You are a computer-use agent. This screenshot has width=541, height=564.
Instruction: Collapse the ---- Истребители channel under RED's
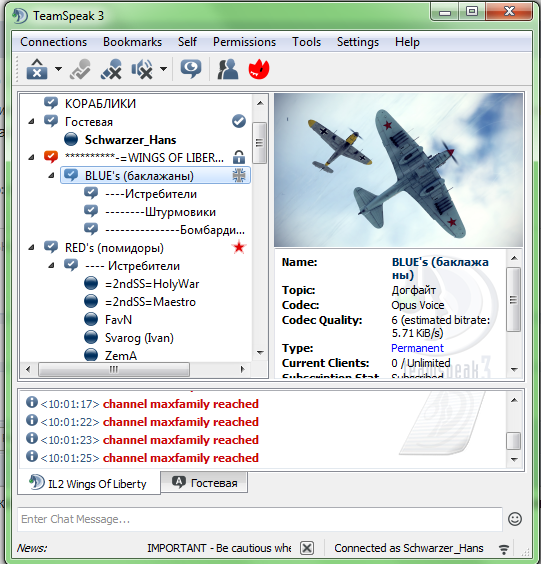point(51,265)
